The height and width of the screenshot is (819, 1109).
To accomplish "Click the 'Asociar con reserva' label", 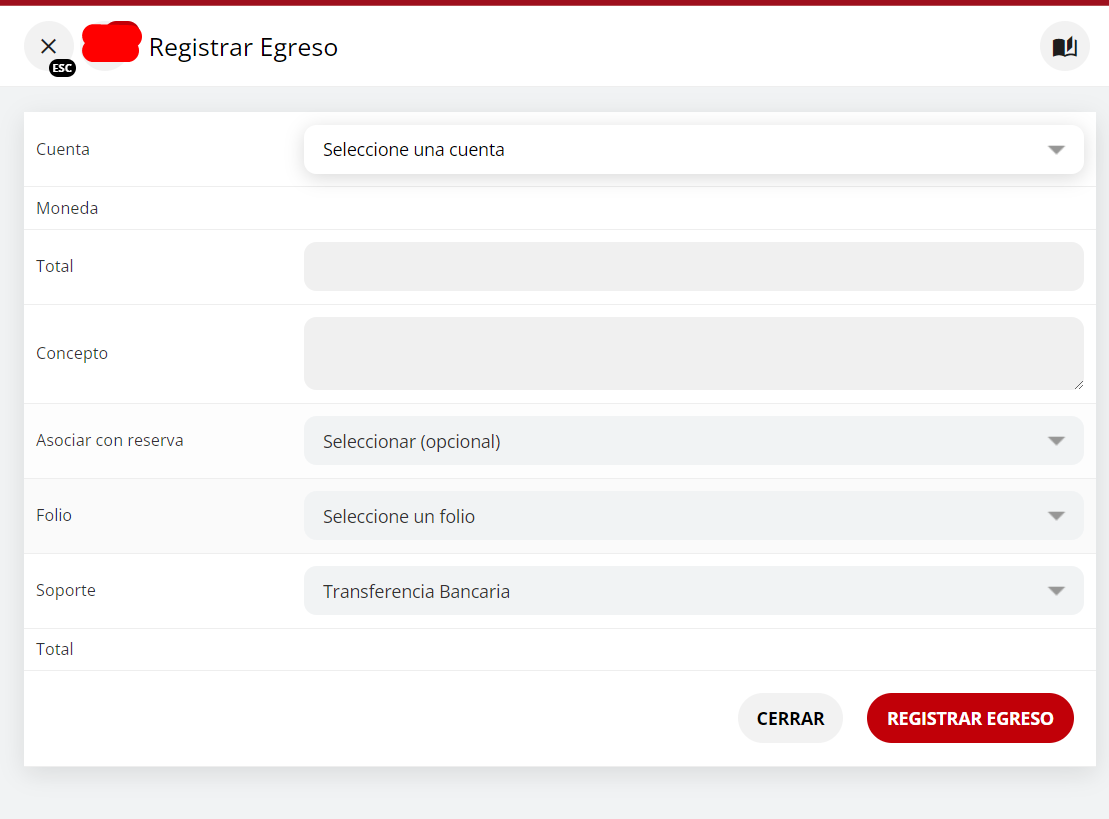I will point(110,440).
